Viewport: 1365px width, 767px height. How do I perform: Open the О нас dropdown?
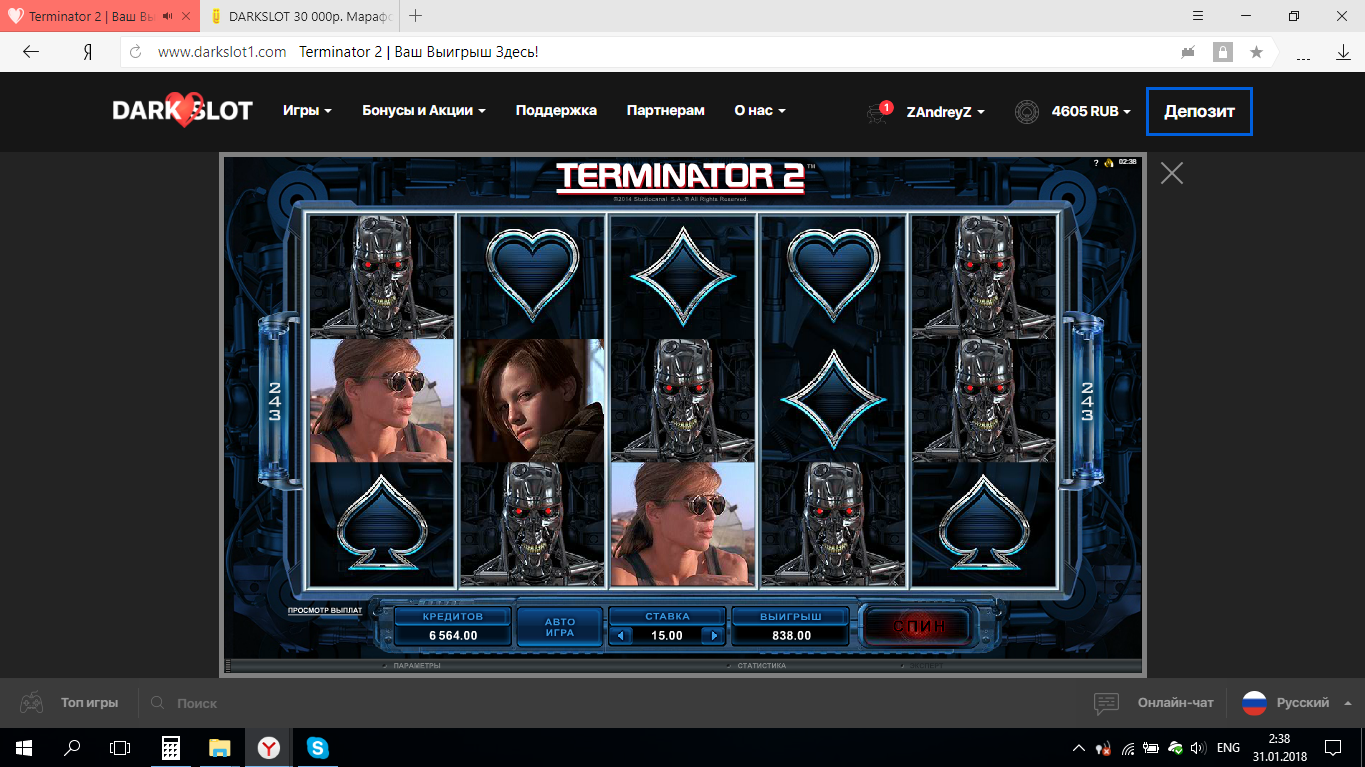(760, 110)
